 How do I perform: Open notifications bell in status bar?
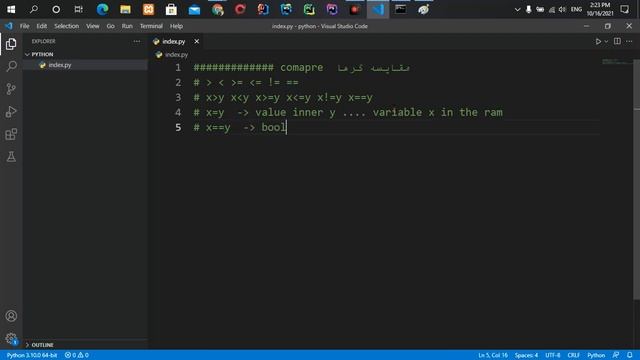click(629, 355)
